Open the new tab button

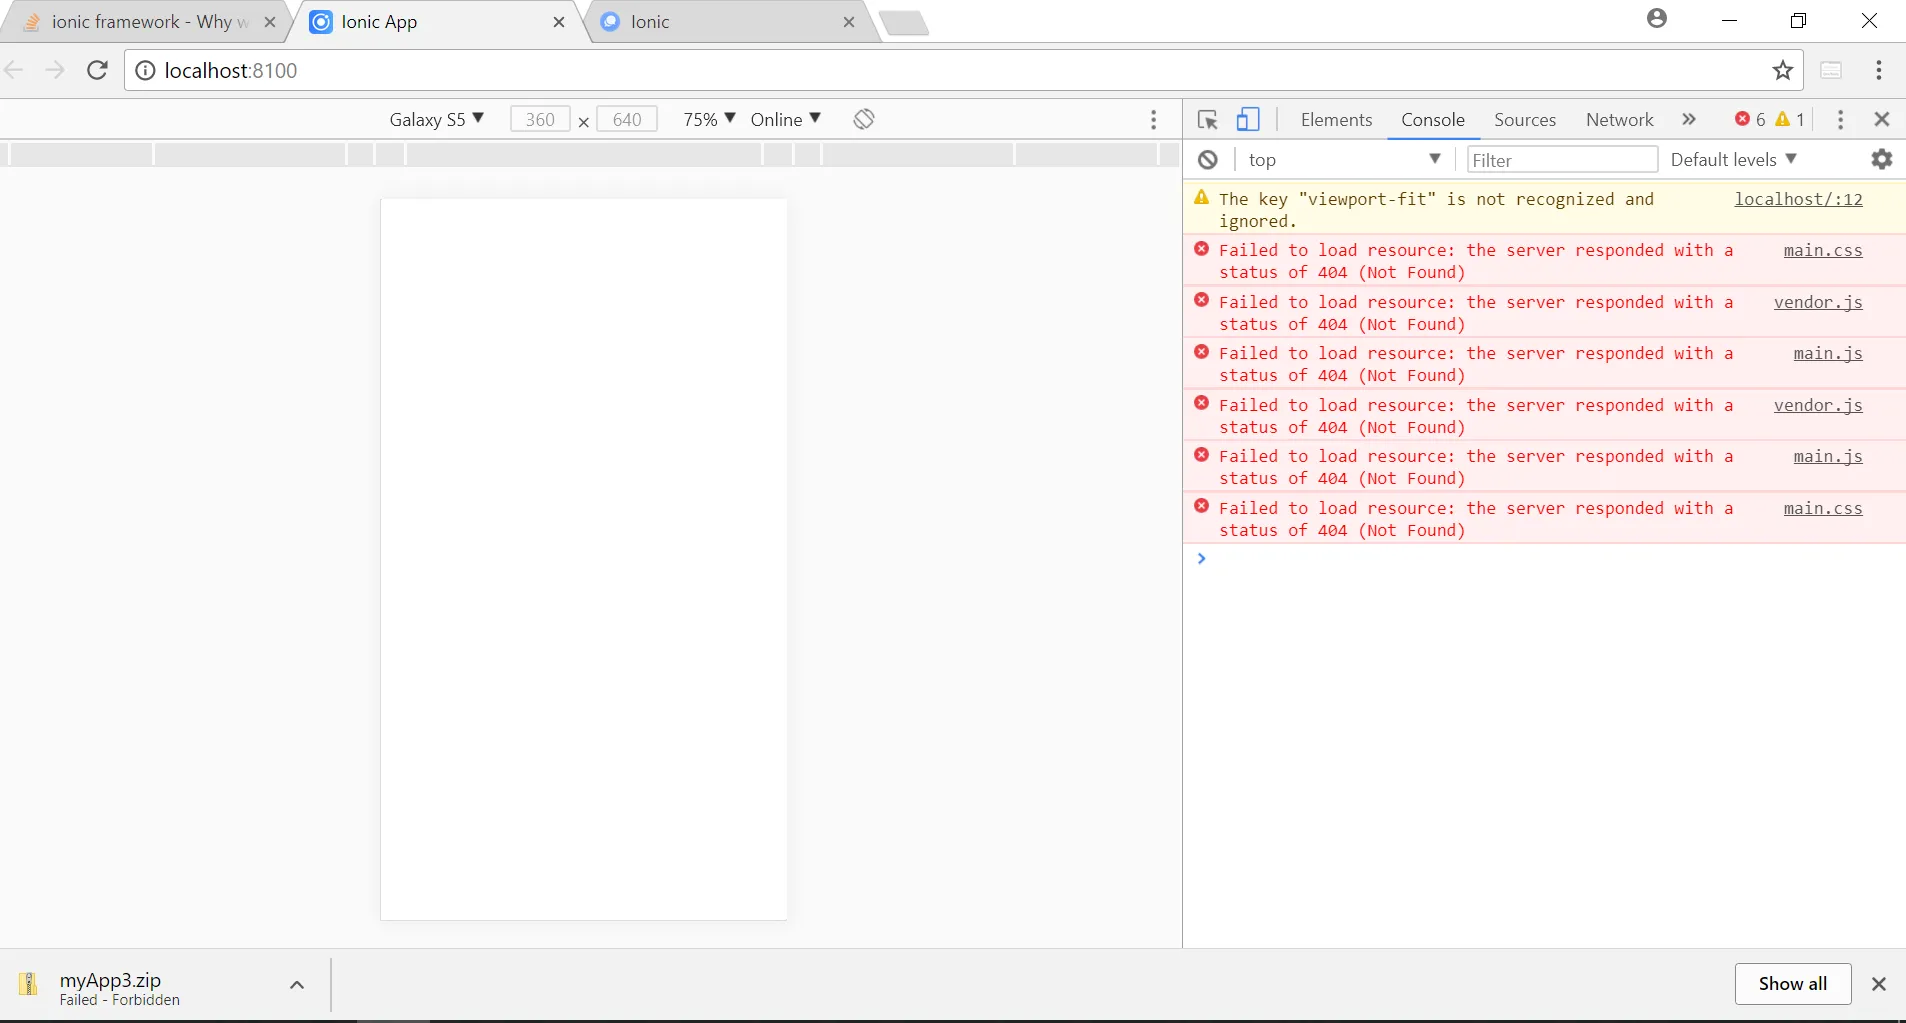coord(904,23)
